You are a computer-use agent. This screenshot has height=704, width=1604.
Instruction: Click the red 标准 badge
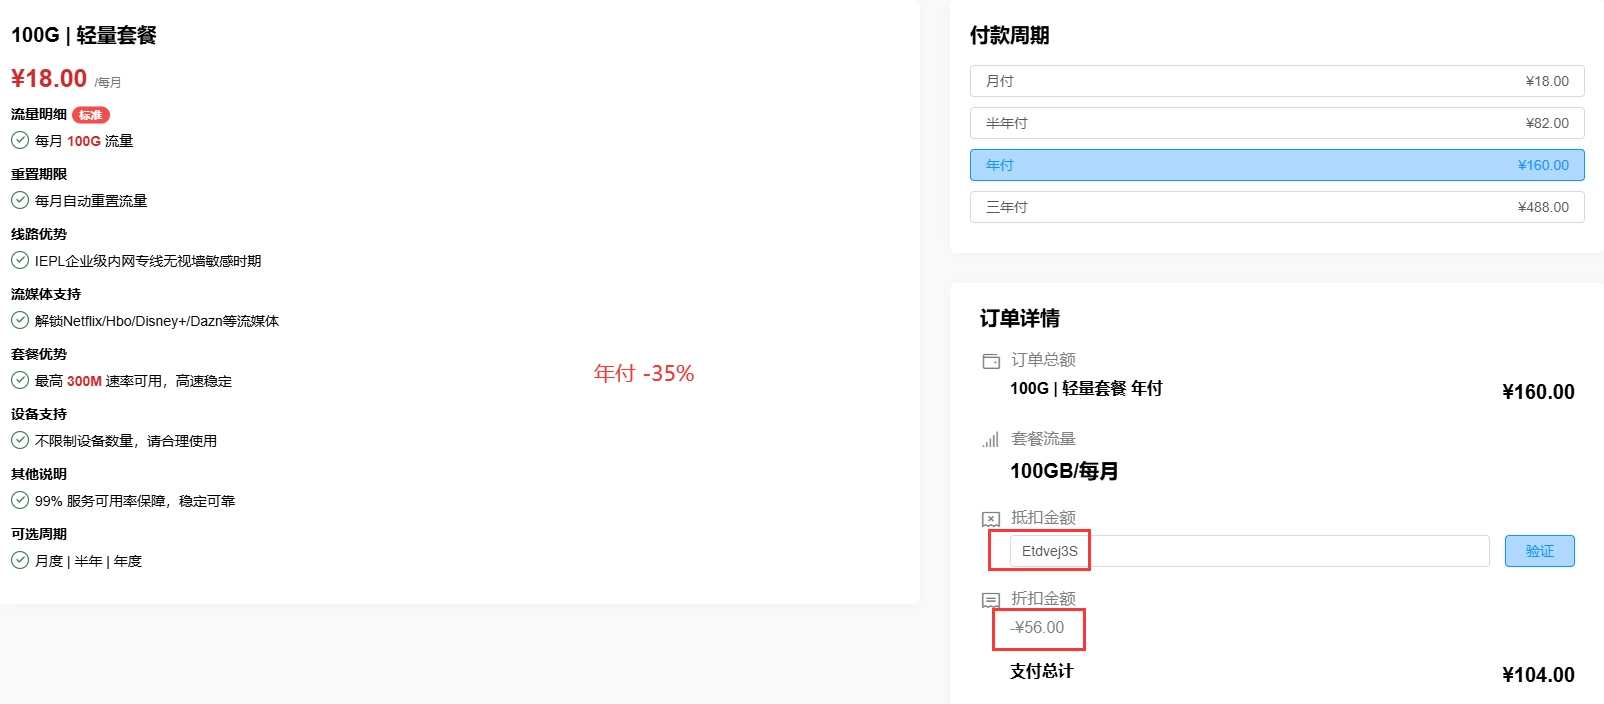[91, 115]
